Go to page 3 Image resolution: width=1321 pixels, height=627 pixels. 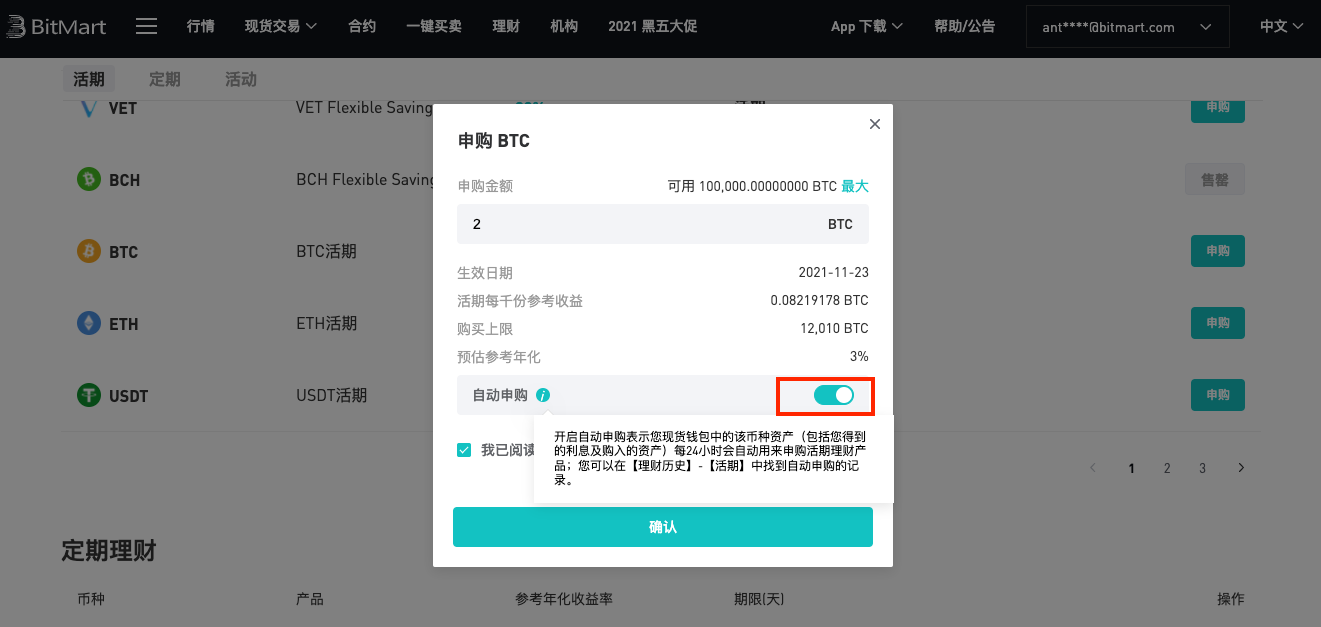click(1203, 468)
